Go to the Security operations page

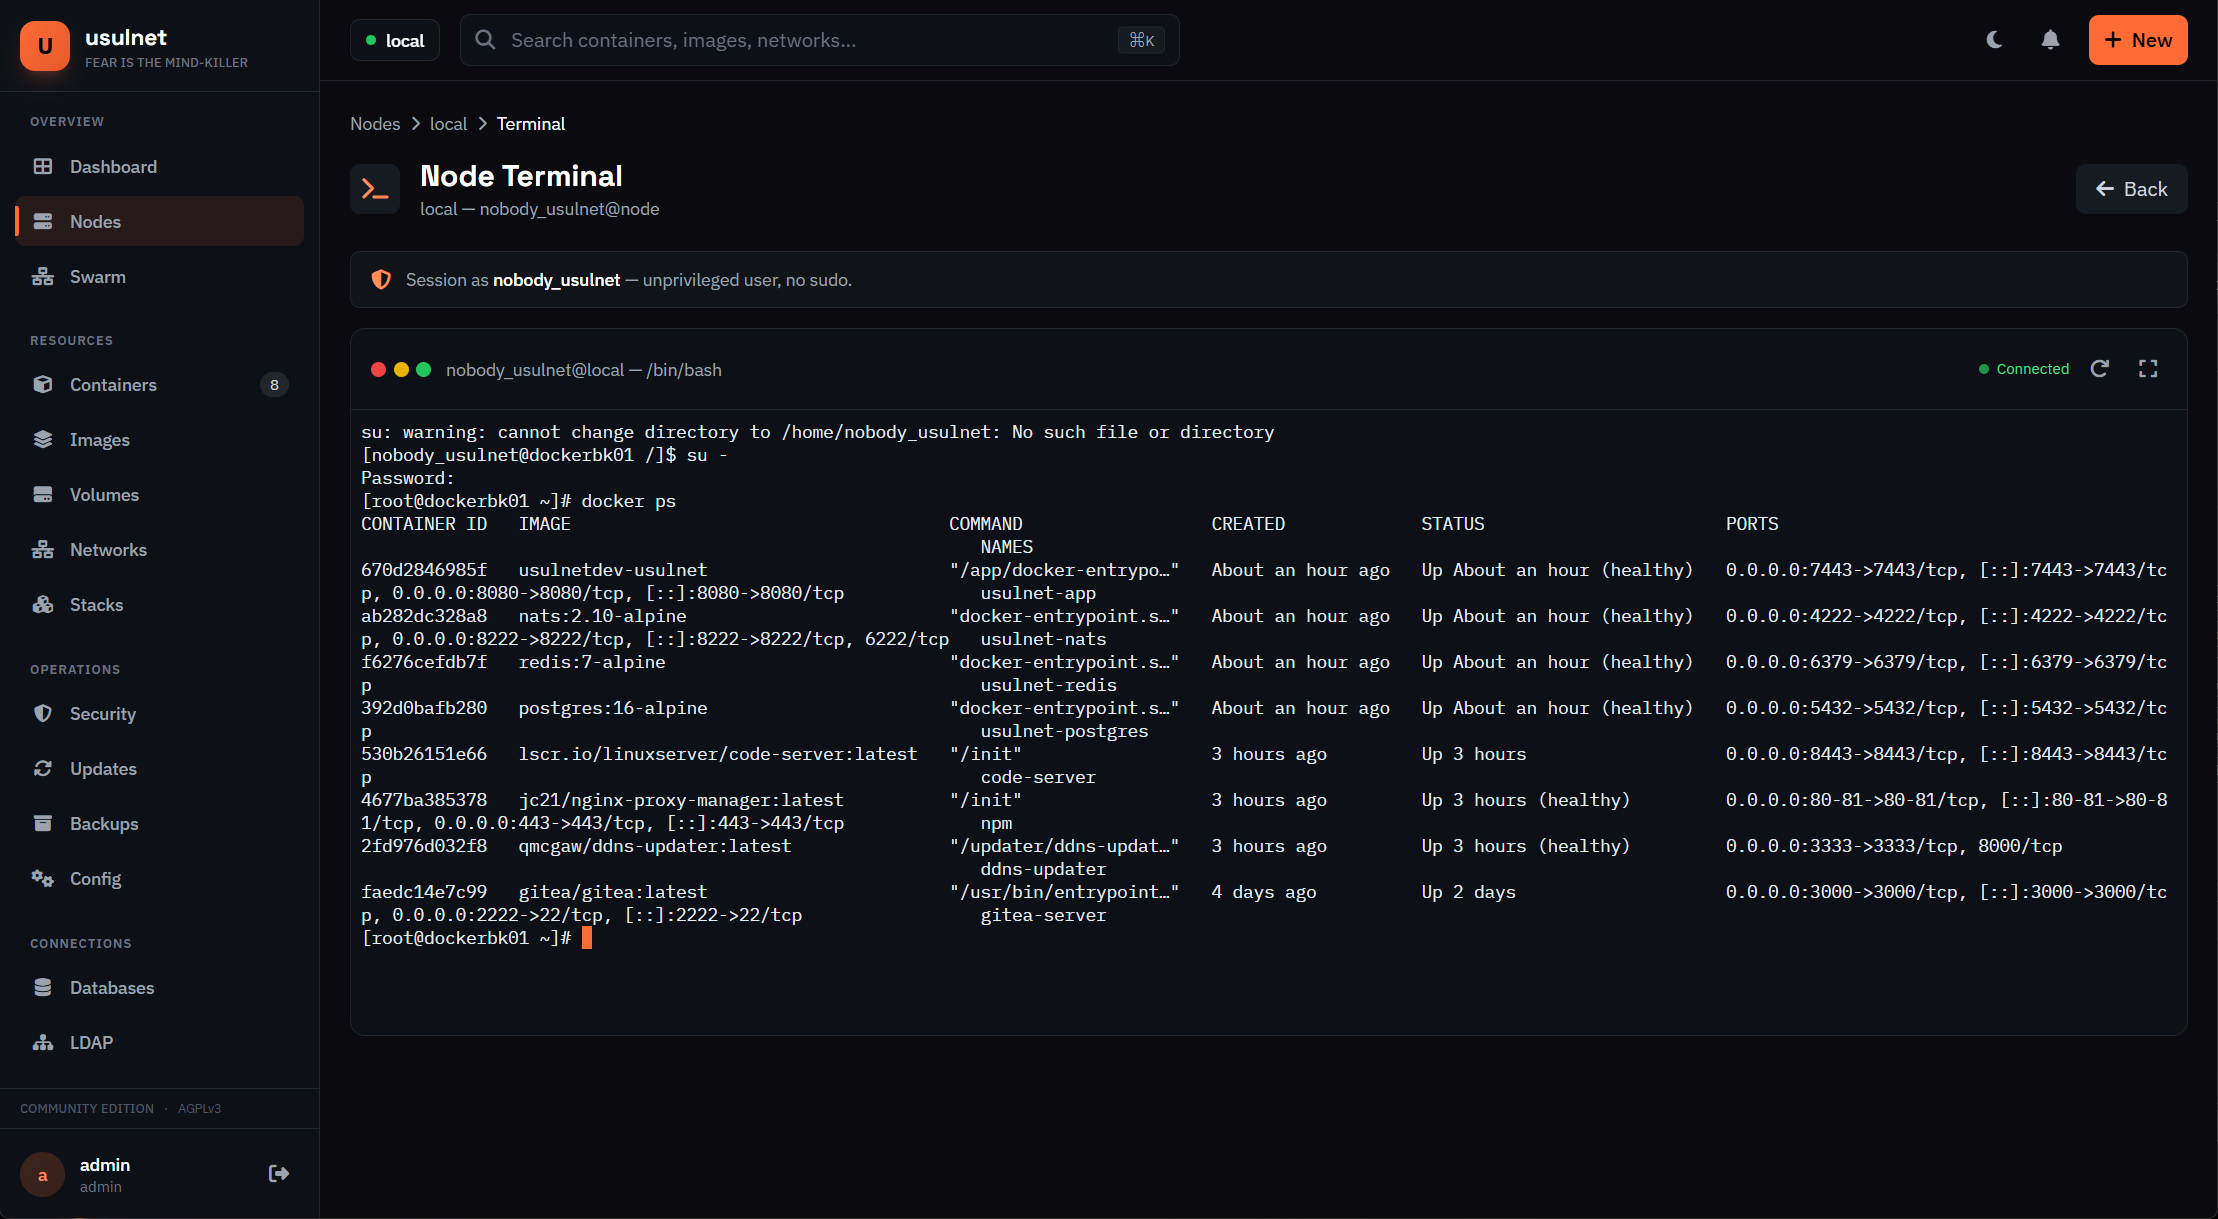[103, 713]
